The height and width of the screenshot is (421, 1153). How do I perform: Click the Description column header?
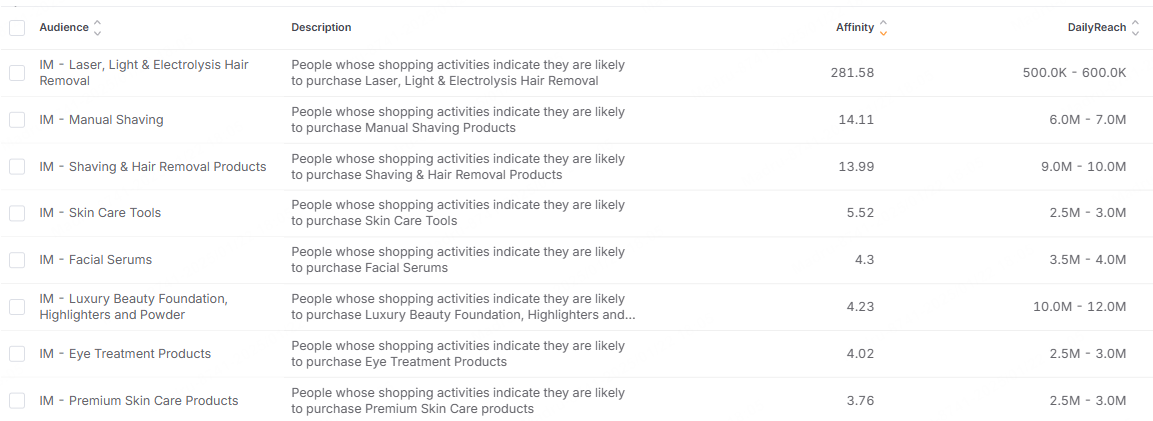(x=321, y=28)
